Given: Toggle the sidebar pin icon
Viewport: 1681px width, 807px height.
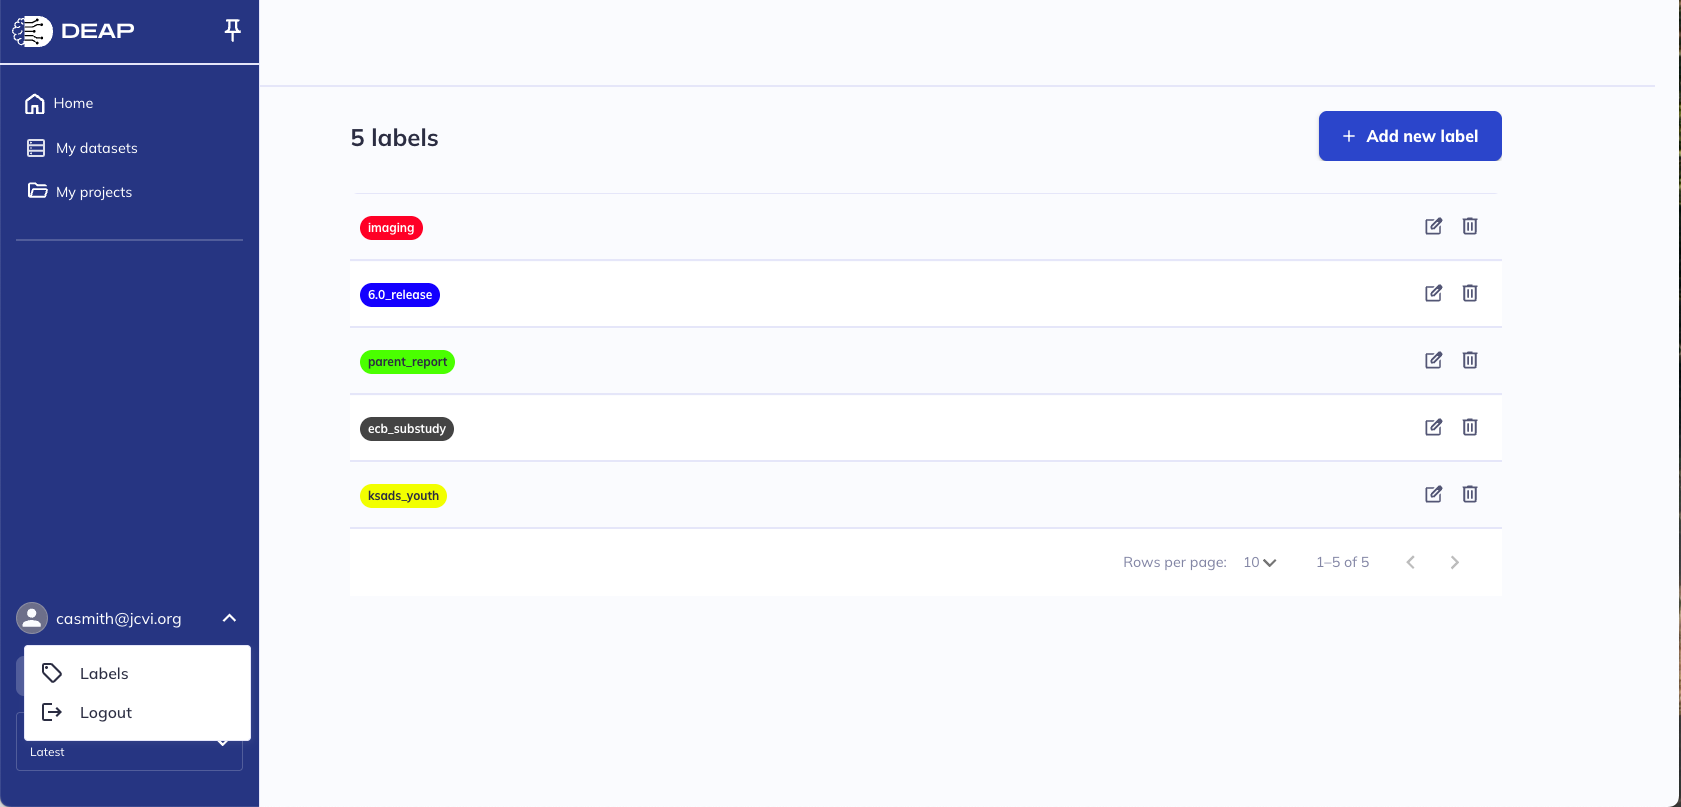Looking at the screenshot, I should point(232,30).
